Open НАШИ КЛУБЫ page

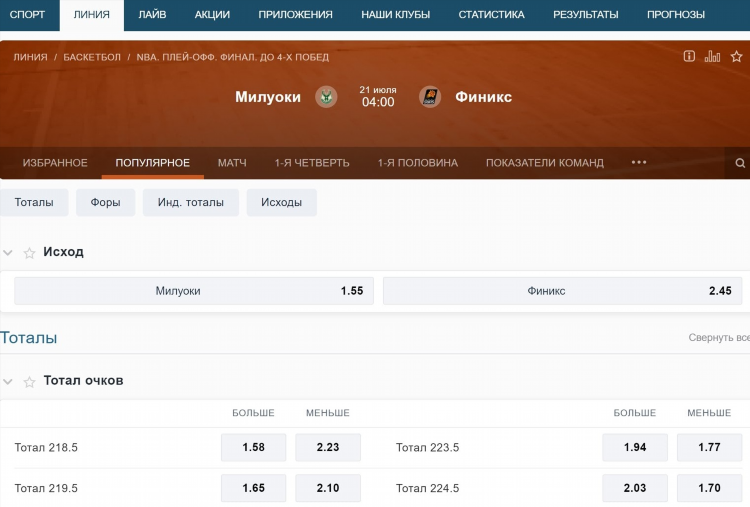396,15
